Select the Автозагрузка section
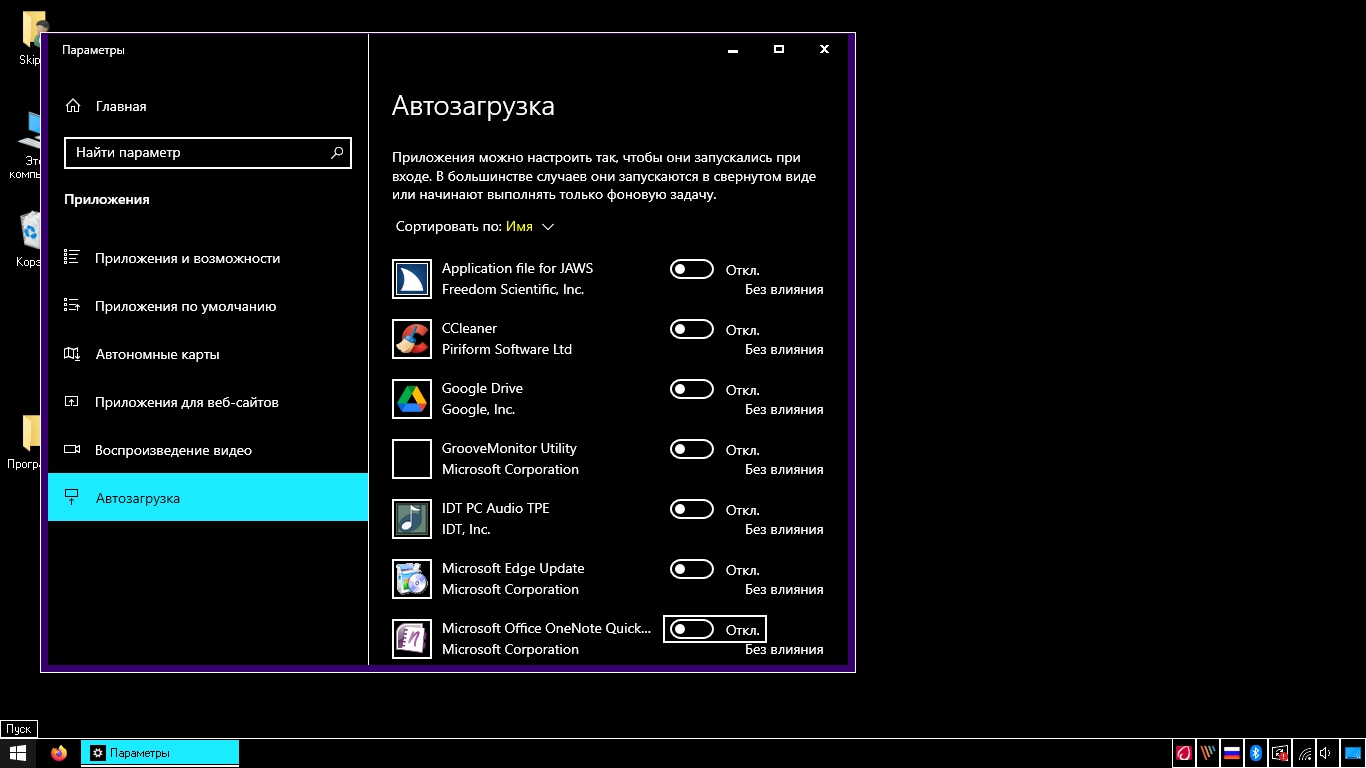The height and width of the screenshot is (768, 1366). (x=208, y=497)
